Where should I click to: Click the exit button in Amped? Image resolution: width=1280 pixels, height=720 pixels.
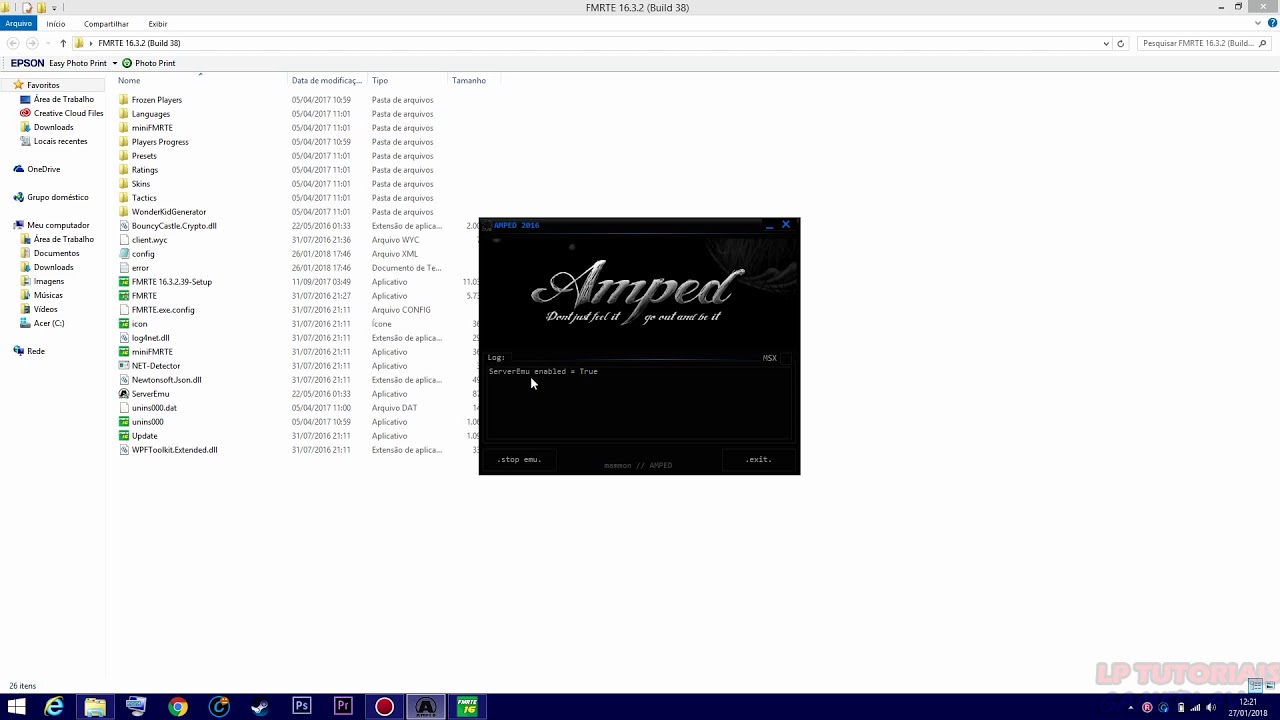(x=758, y=459)
